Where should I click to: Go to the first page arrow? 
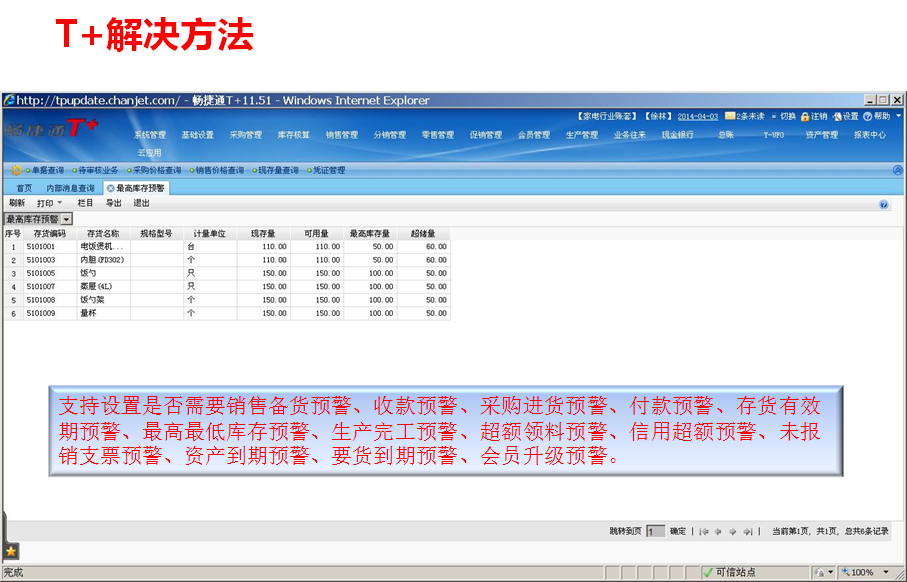(704, 532)
